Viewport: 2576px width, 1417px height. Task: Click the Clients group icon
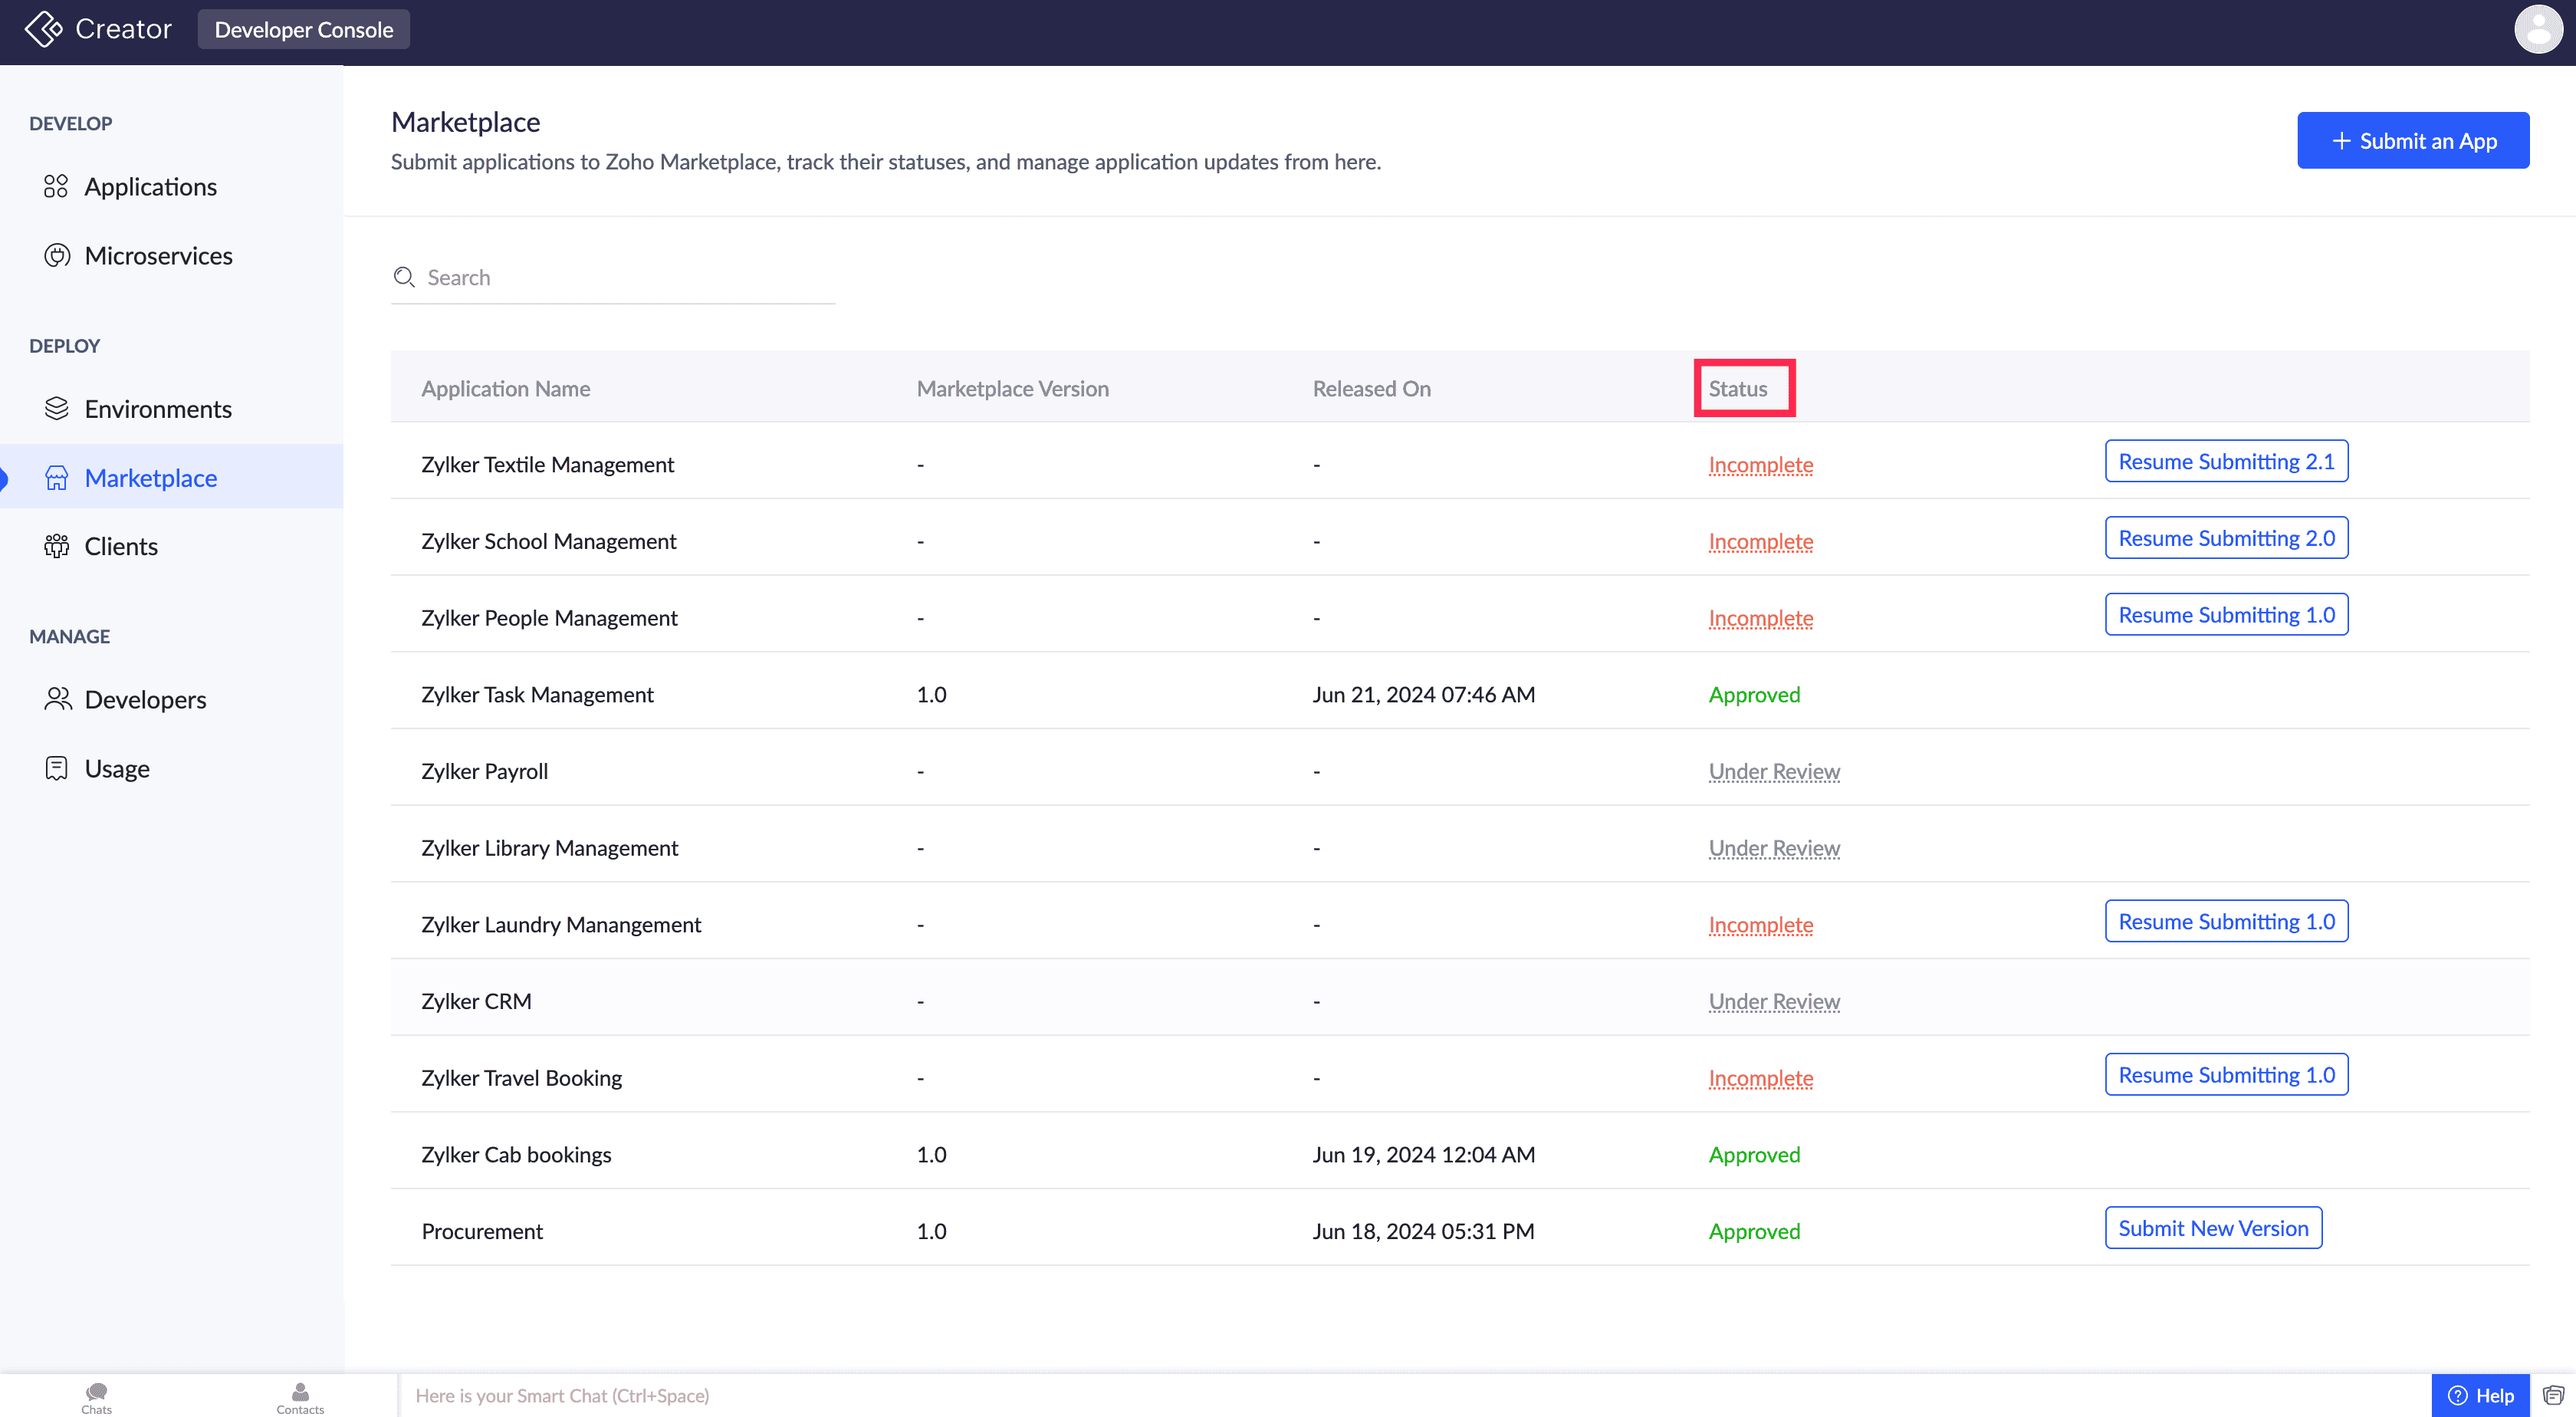pos(56,546)
